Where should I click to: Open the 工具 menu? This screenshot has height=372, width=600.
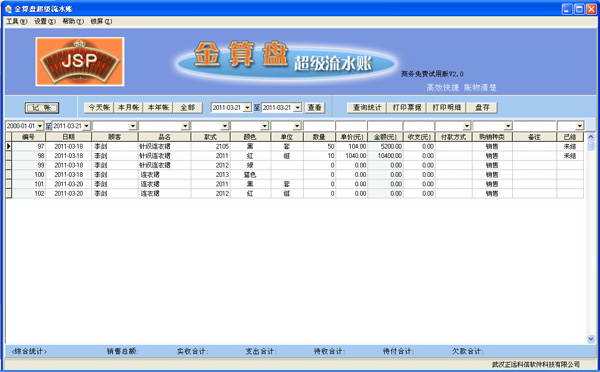[x=16, y=21]
